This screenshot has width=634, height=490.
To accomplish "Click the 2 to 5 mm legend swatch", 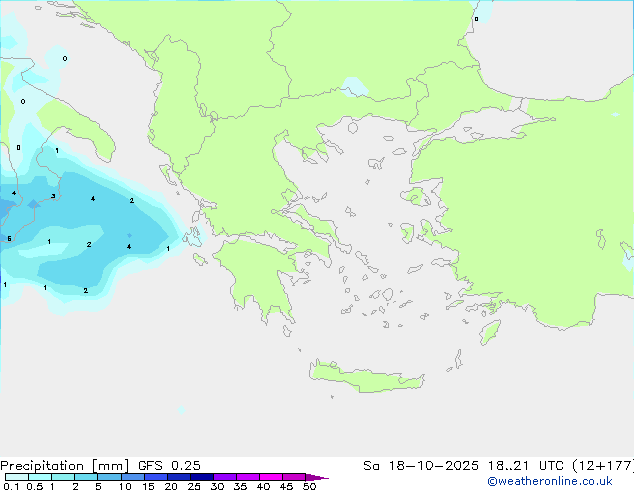I will [x=86, y=477].
